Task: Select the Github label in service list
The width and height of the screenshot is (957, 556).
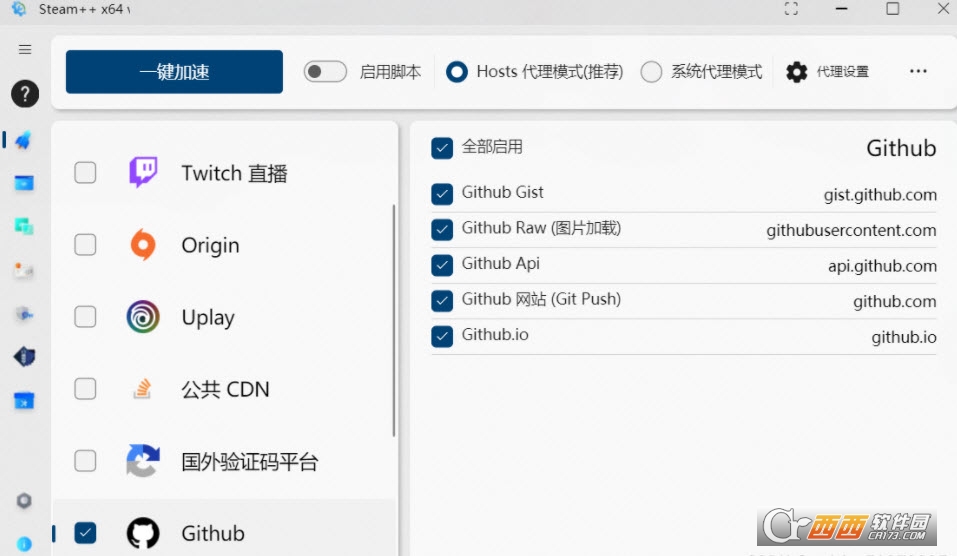Action: [213, 533]
